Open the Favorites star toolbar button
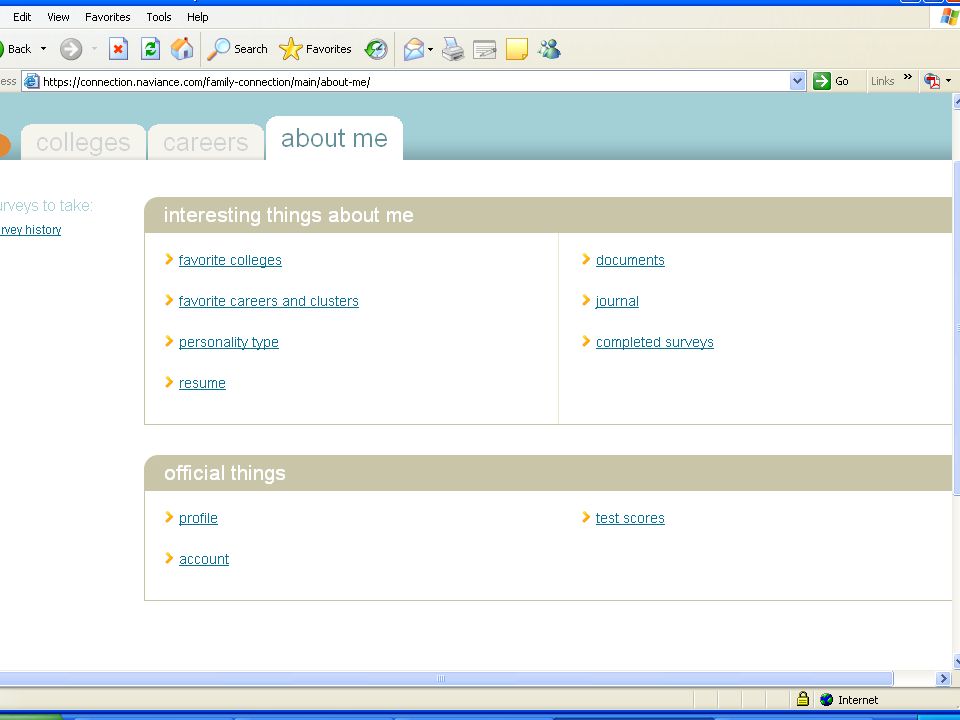 (x=315, y=49)
